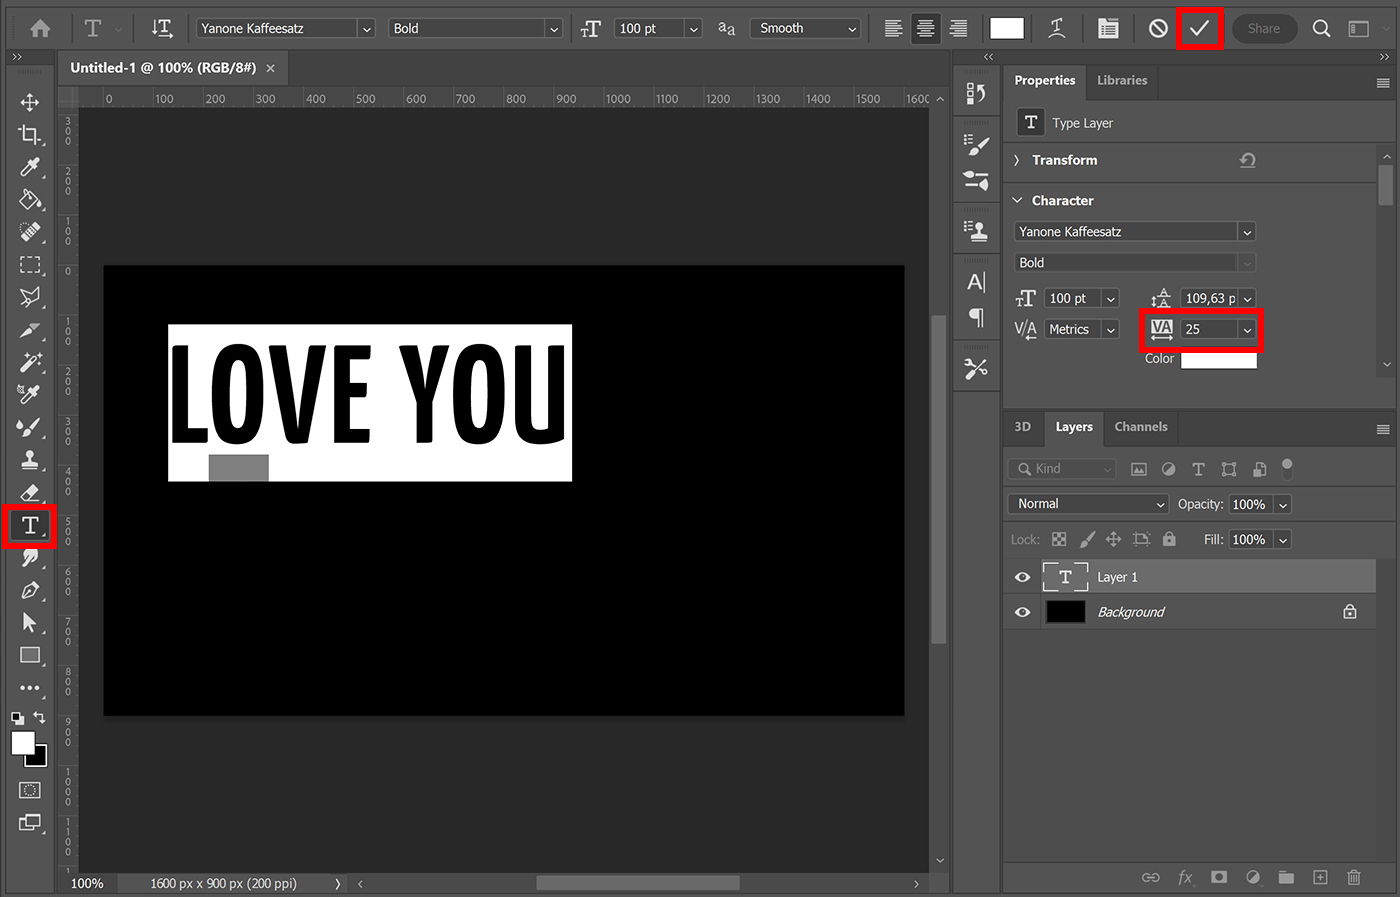Viewport: 1400px width, 897px height.
Task: Hide the Background layer
Action: tap(1022, 611)
